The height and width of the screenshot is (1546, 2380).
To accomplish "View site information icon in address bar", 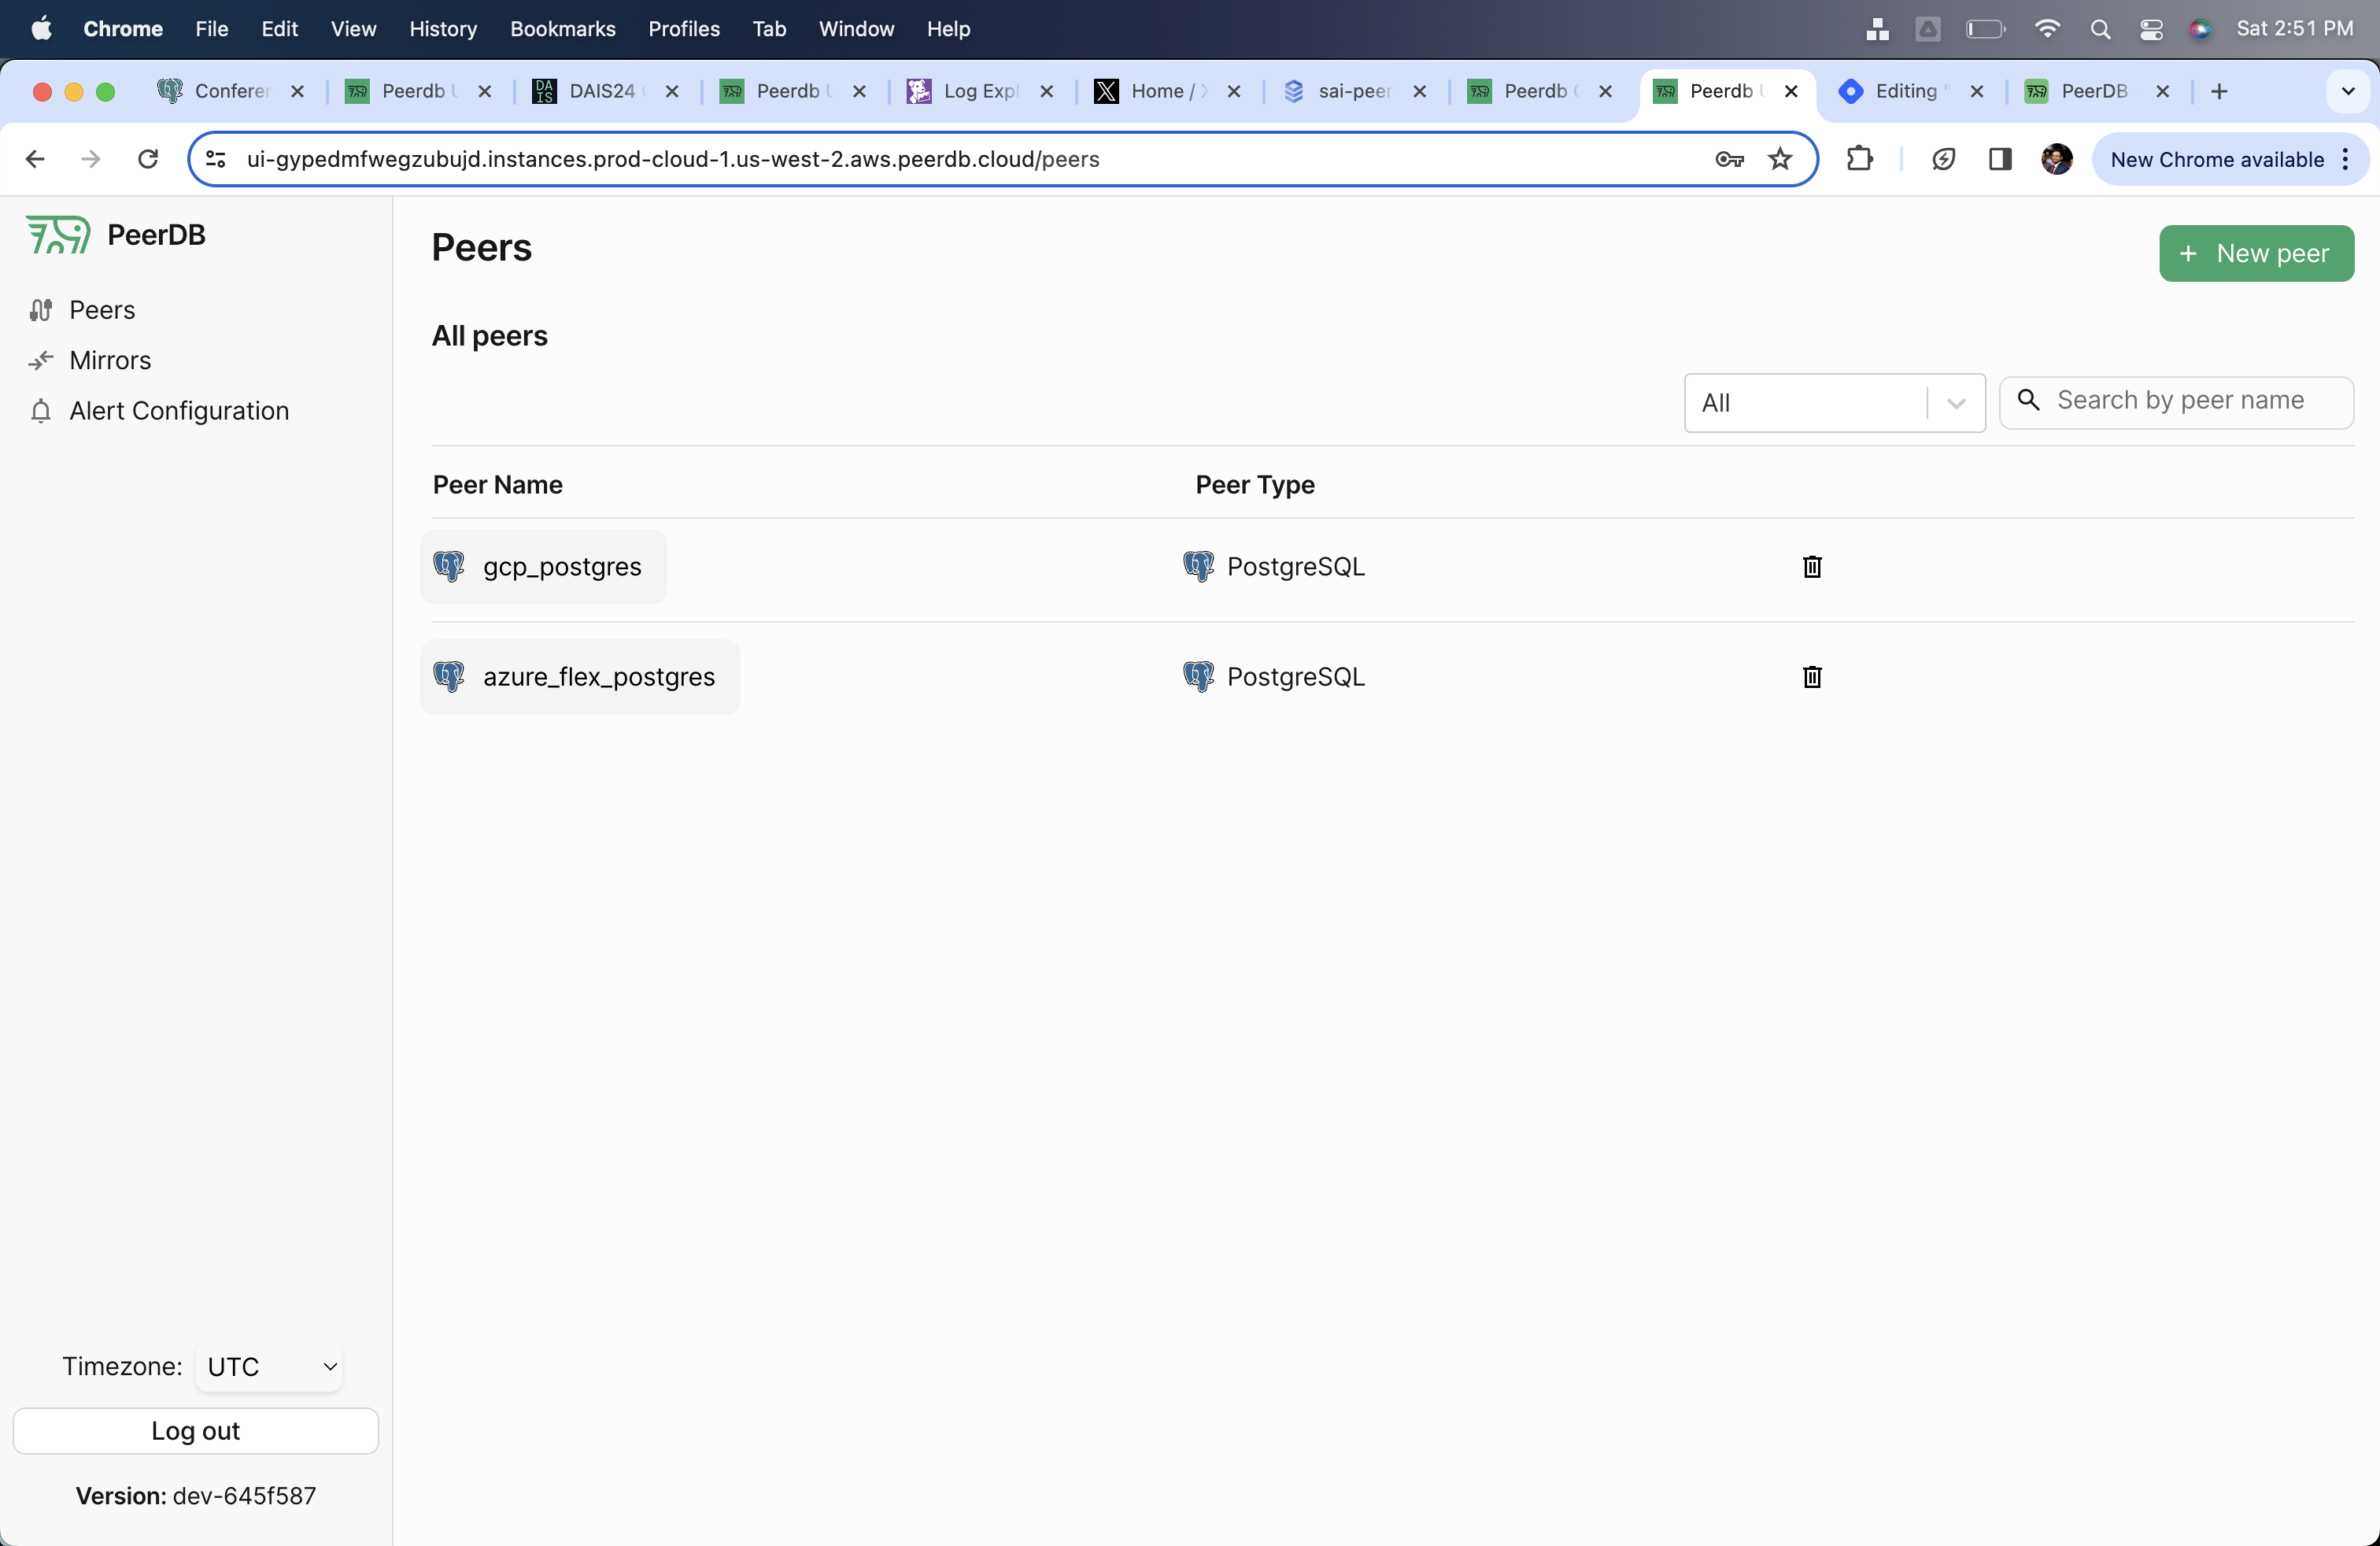I will tap(216, 159).
